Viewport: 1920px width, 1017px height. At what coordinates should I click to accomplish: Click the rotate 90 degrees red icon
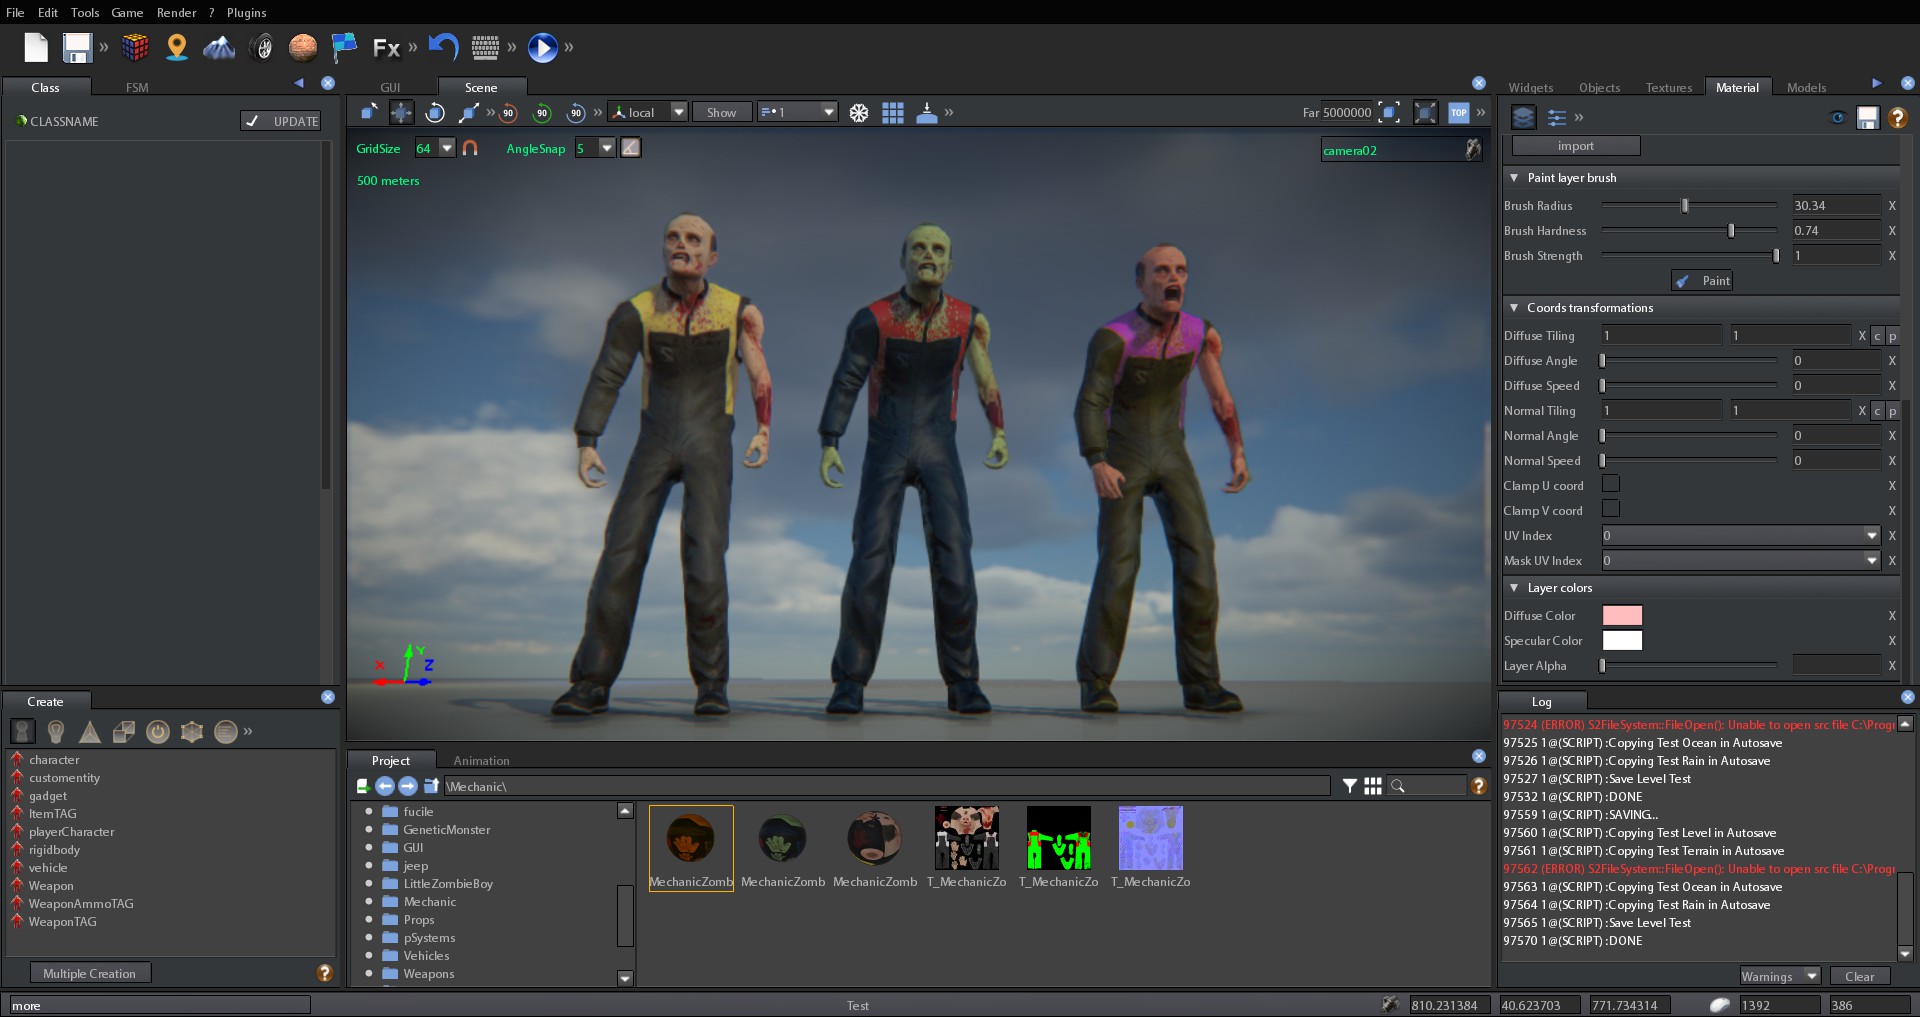click(508, 113)
